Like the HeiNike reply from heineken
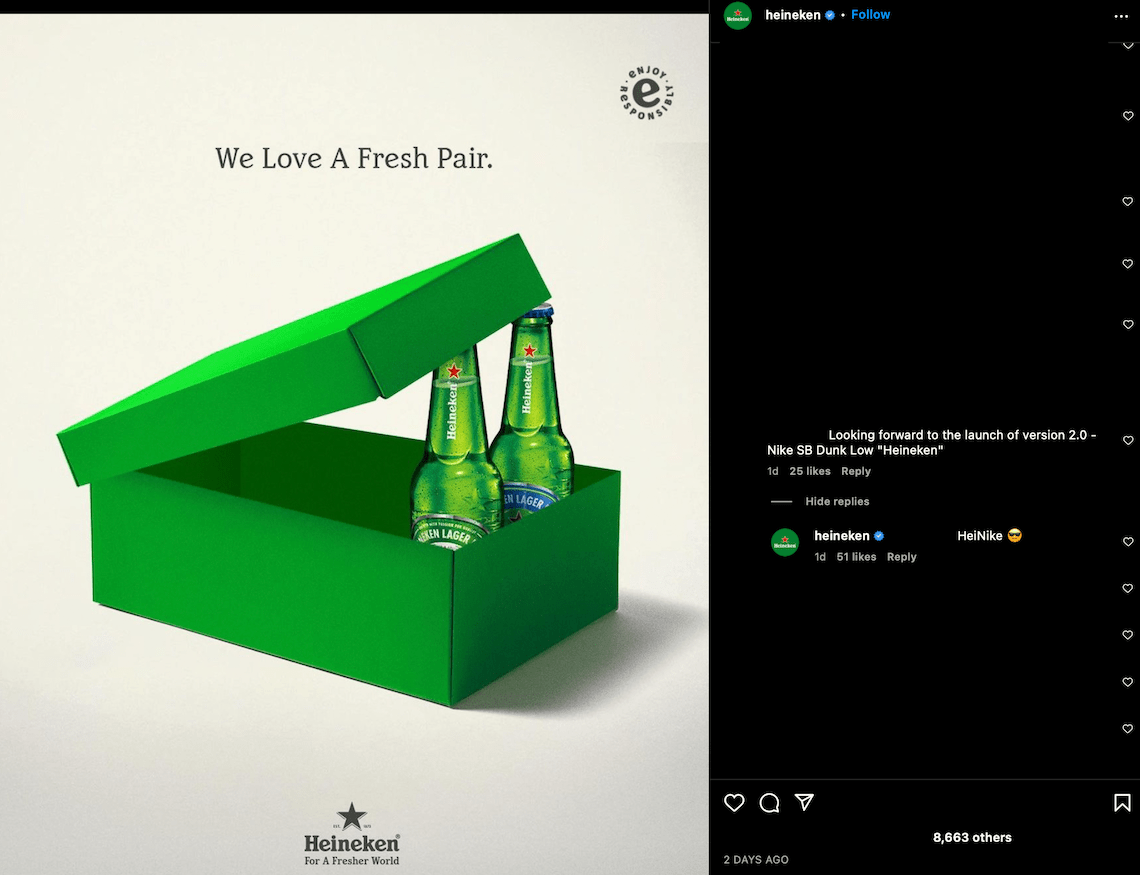The image size is (1140, 875). (x=1128, y=541)
